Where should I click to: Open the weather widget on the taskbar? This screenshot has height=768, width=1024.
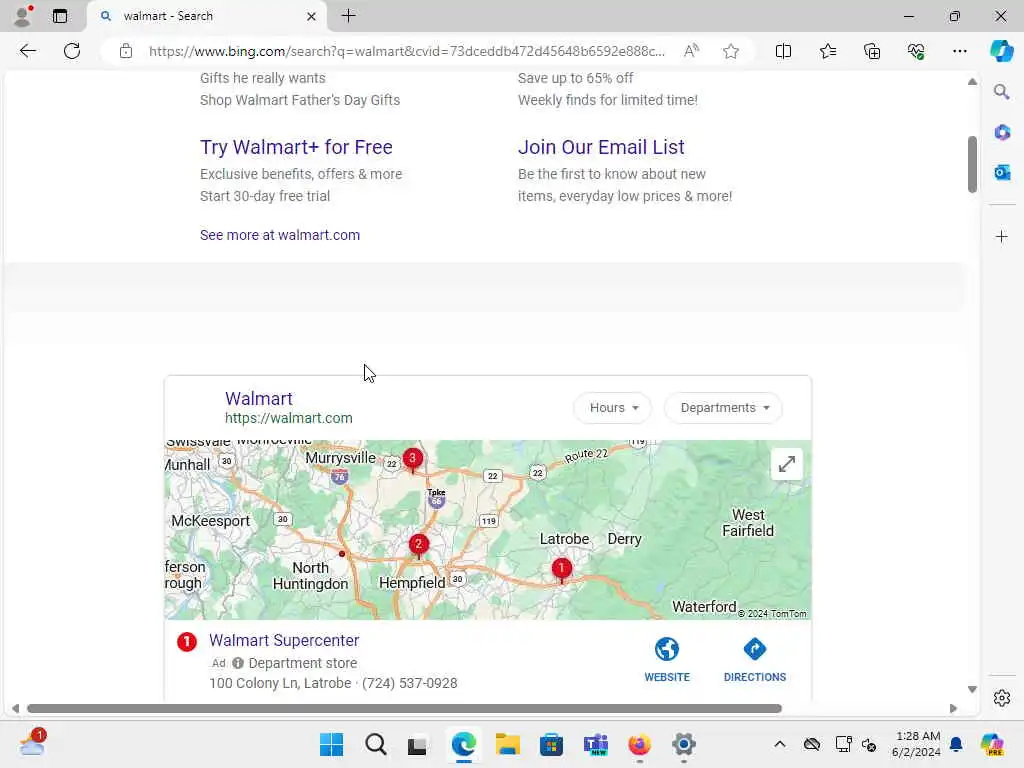pyautogui.click(x=32, y=743)
